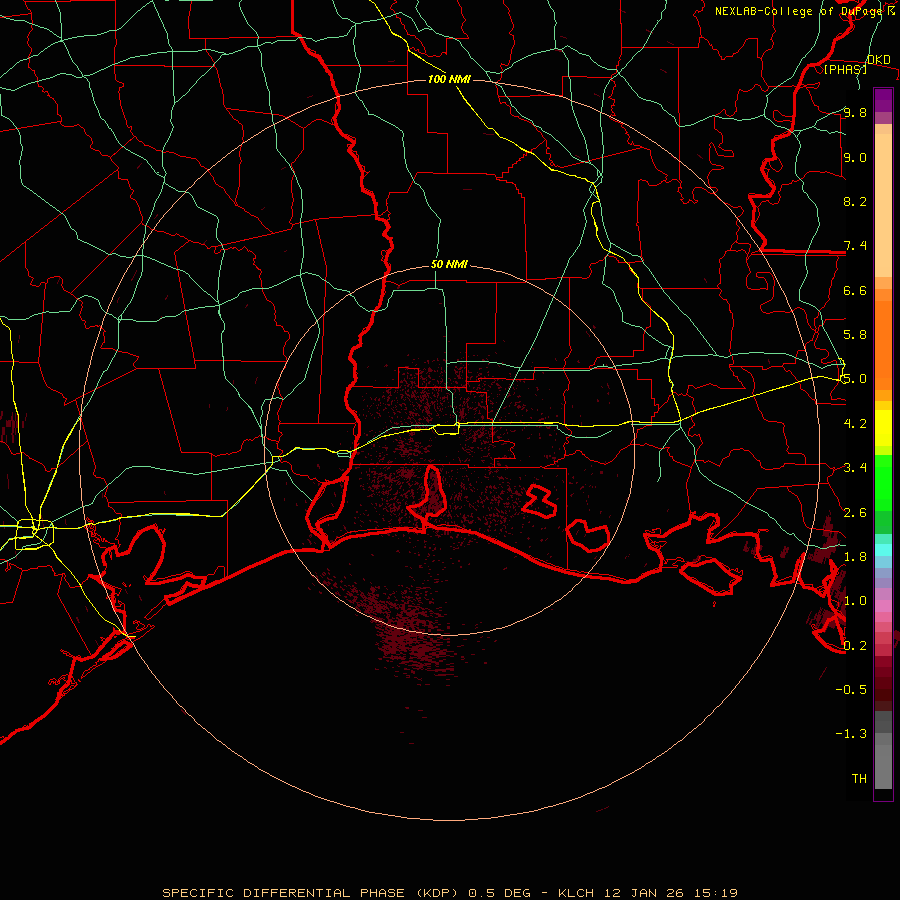Select the 5.8 scale value
This screenshot has height=900, width=900.
(855, 335)
